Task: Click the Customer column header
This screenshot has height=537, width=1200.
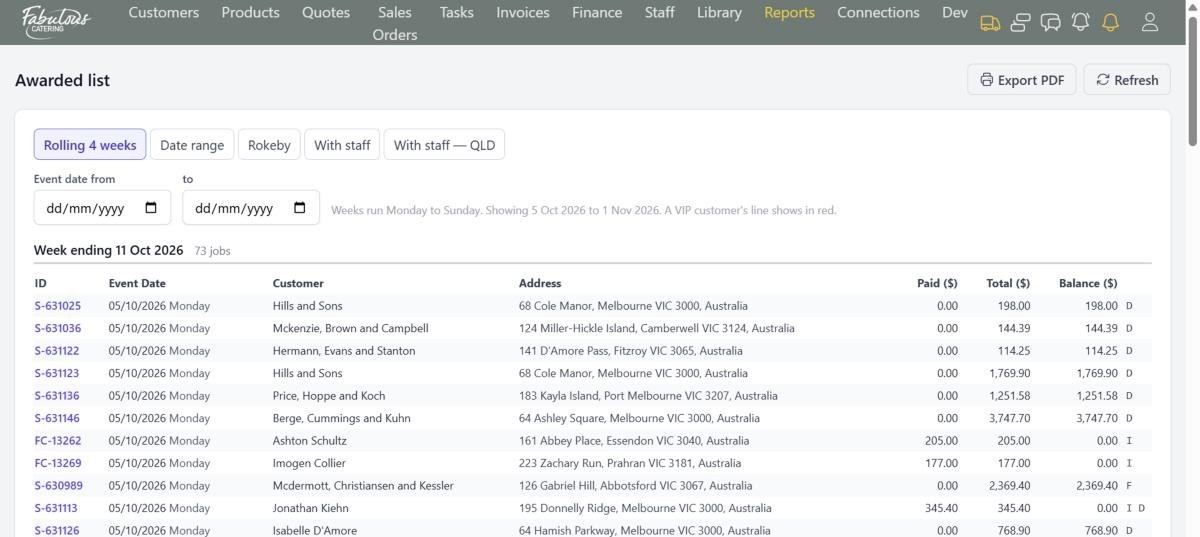Action: (x=298, y=283)
